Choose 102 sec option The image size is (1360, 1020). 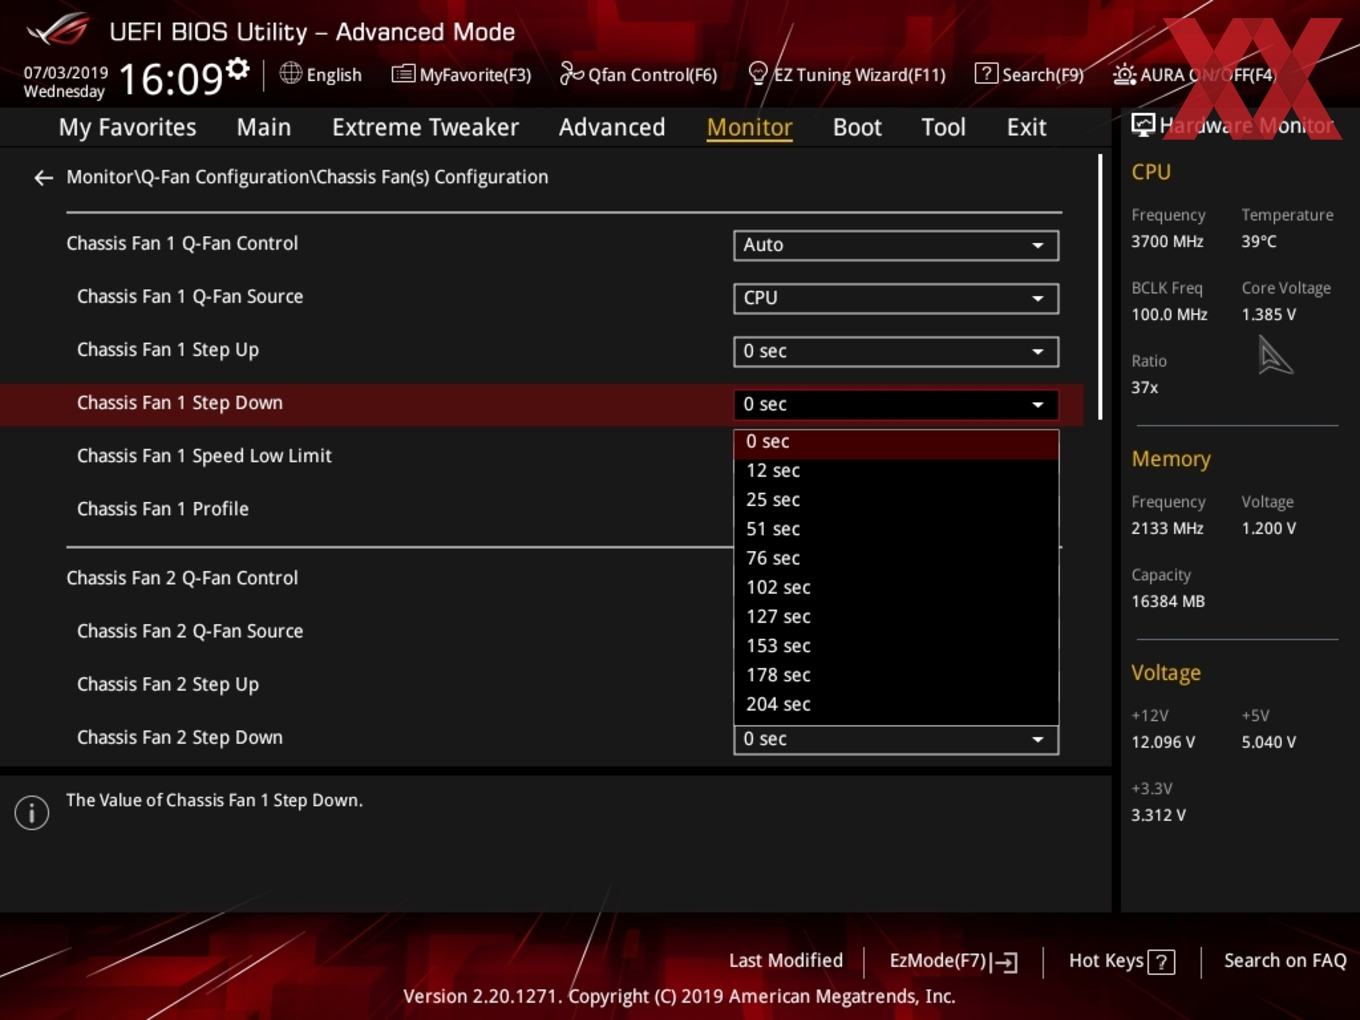[896, 588]
